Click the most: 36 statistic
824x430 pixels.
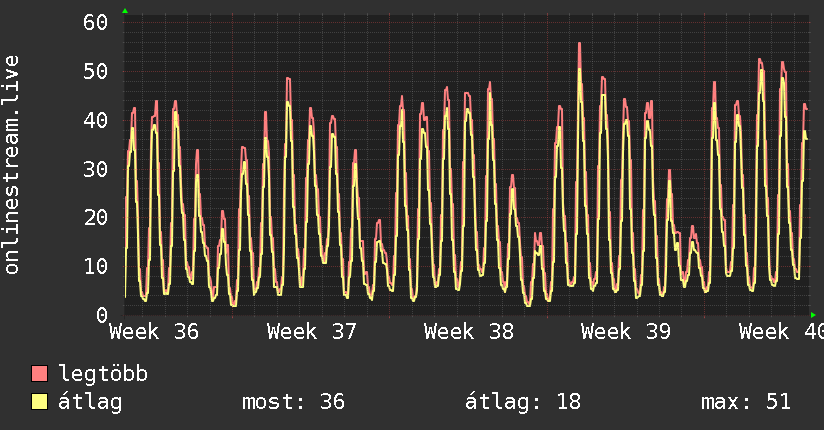(x=293, y=402)
